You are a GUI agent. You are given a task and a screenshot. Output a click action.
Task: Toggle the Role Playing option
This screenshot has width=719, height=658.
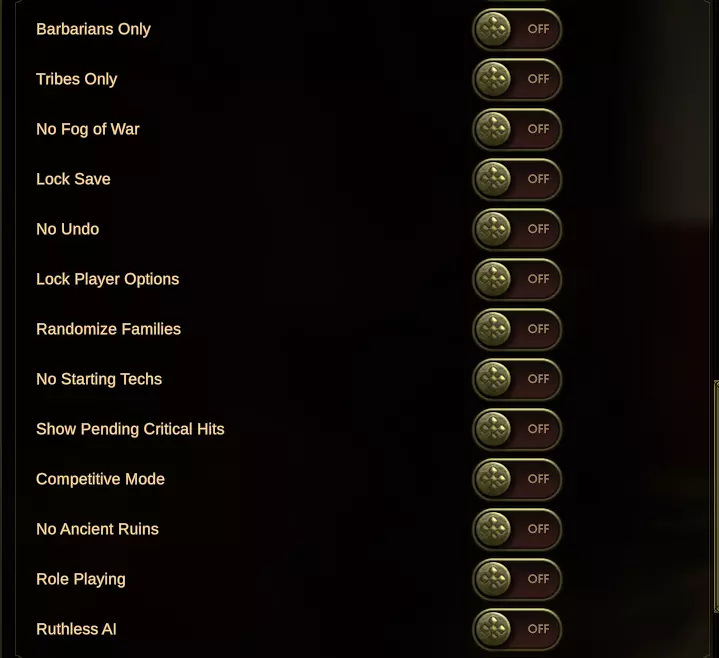click(x=517, y=579)
